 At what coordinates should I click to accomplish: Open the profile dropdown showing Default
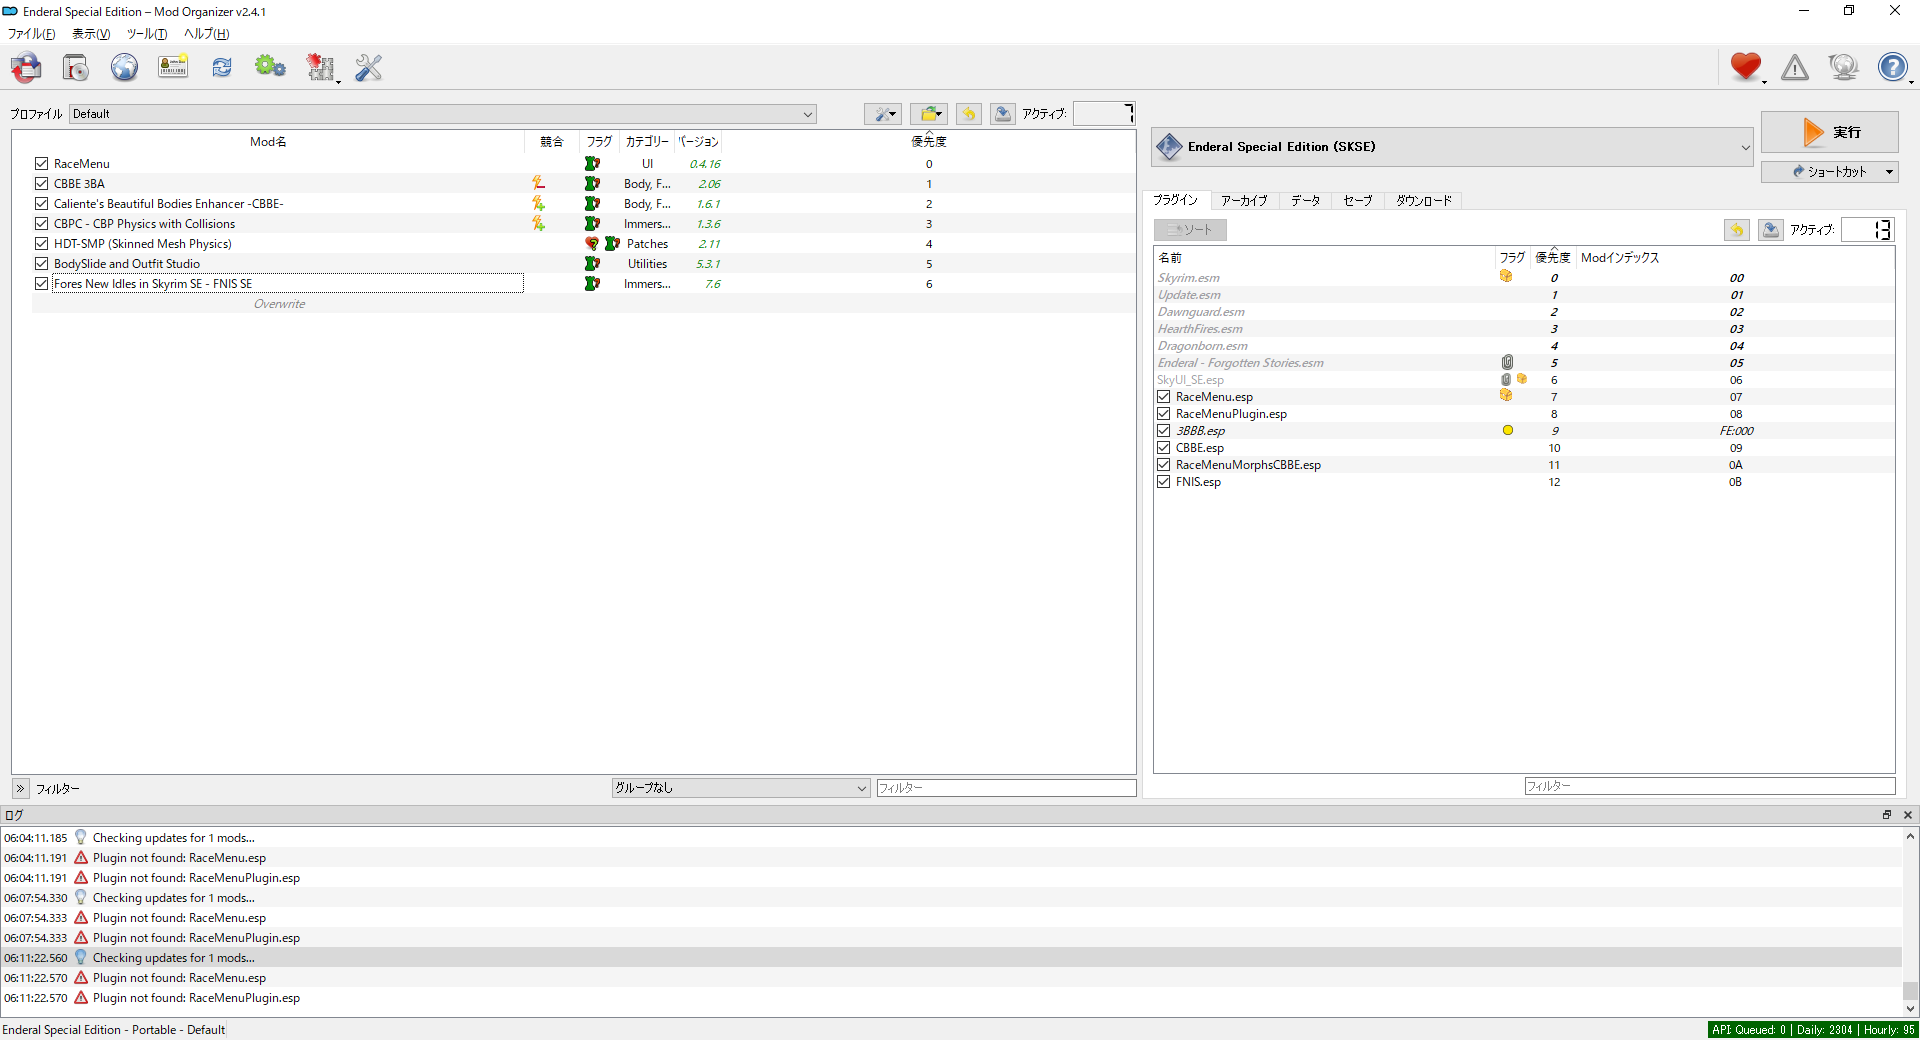443,114
